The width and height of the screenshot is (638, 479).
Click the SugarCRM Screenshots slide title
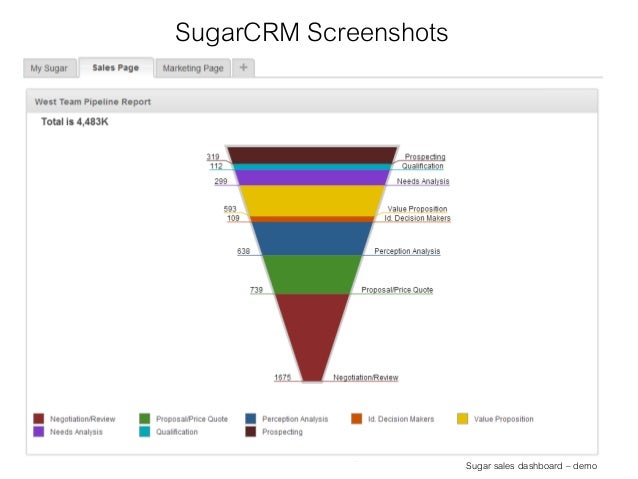click(312, 32)
